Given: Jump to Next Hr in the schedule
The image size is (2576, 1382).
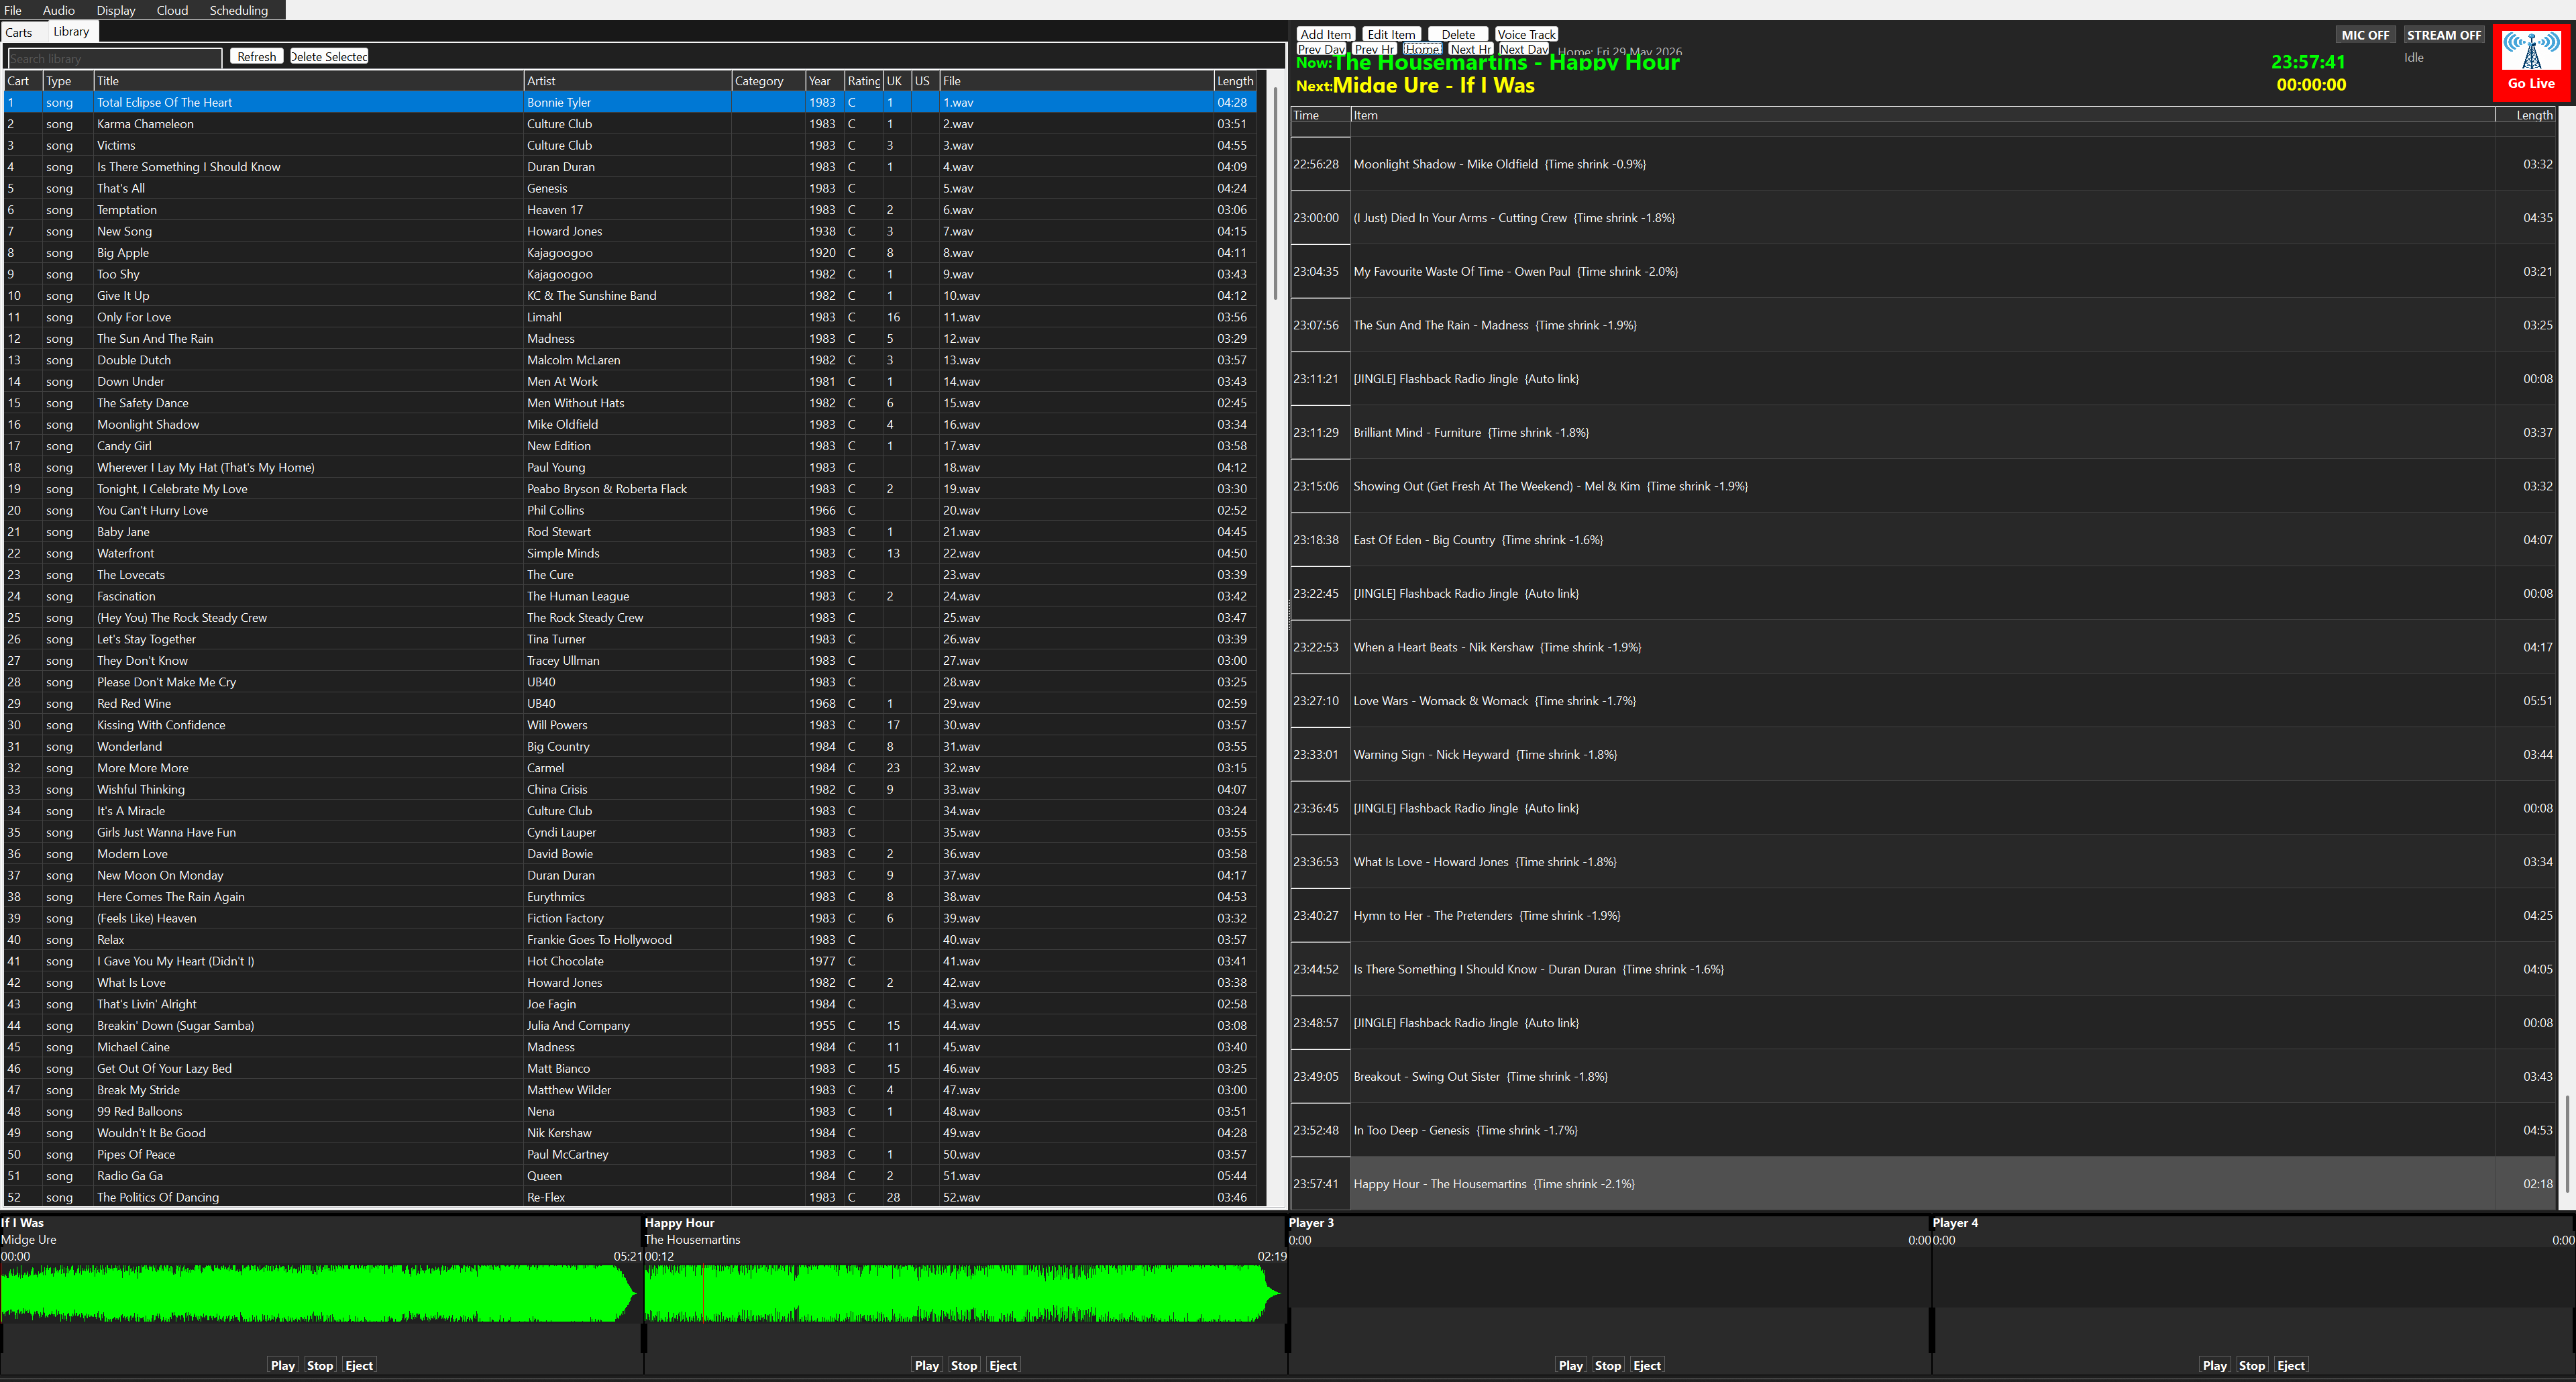Looking at the screenshot, I should coord(1470,49).
